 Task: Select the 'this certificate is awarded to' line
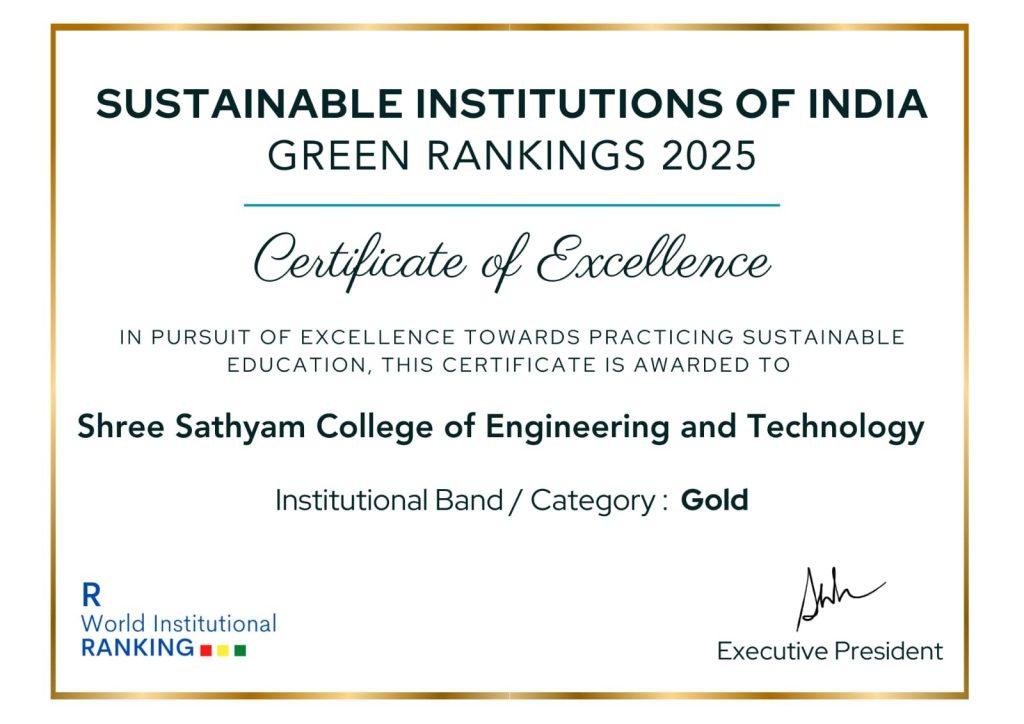[x=509, y=365]
